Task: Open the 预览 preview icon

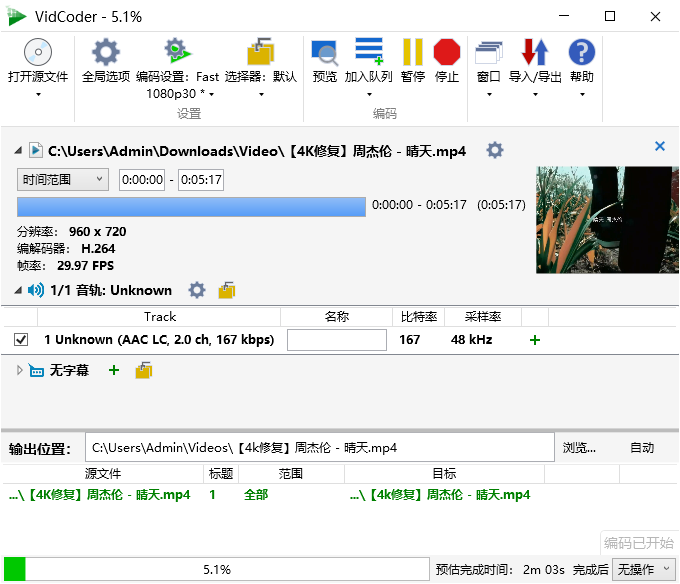Action: (x=324, y=52)
